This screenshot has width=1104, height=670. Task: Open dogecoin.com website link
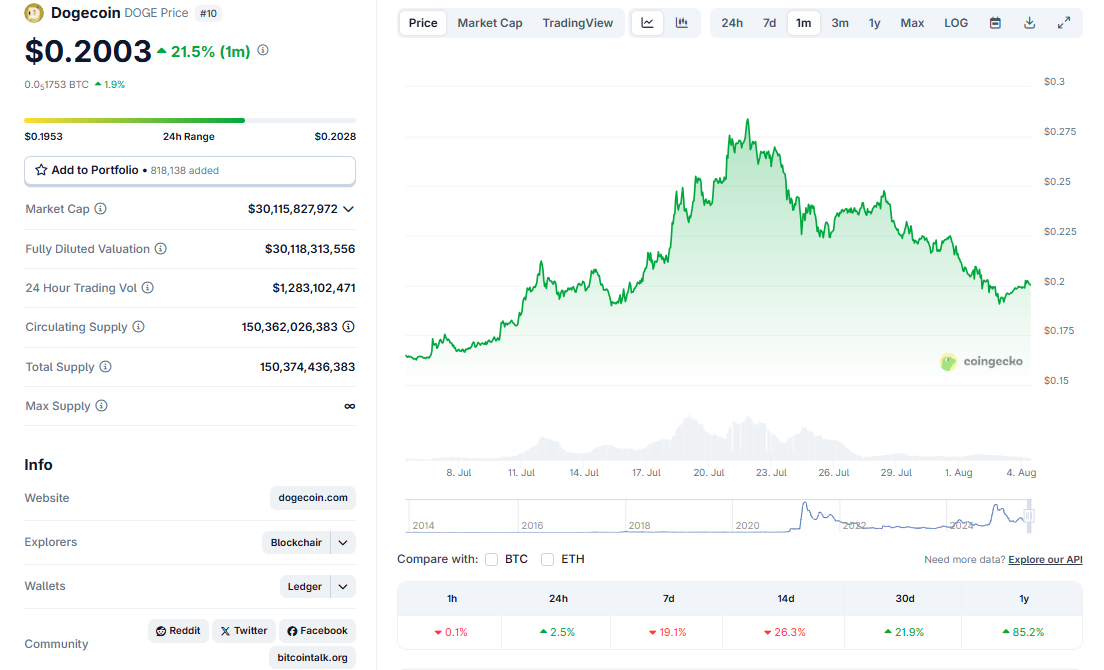[x=313, y=498]
